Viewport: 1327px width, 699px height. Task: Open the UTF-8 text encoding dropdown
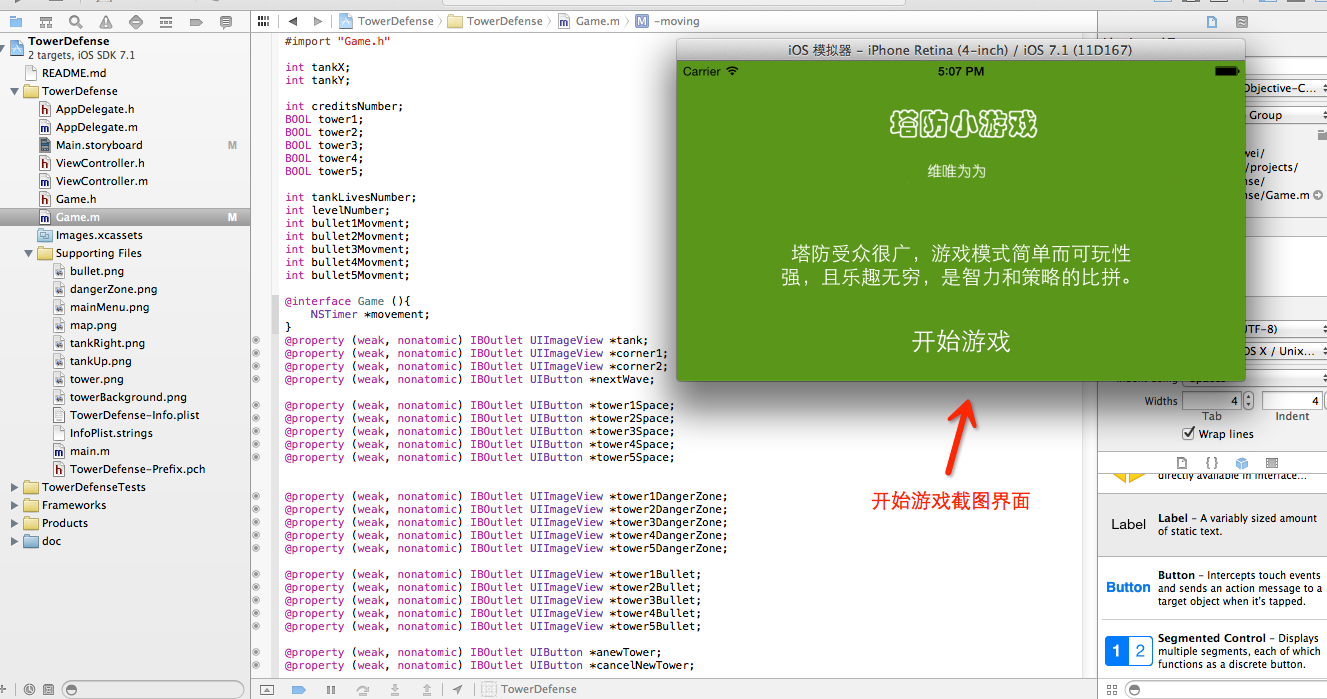click(1286, 329)
